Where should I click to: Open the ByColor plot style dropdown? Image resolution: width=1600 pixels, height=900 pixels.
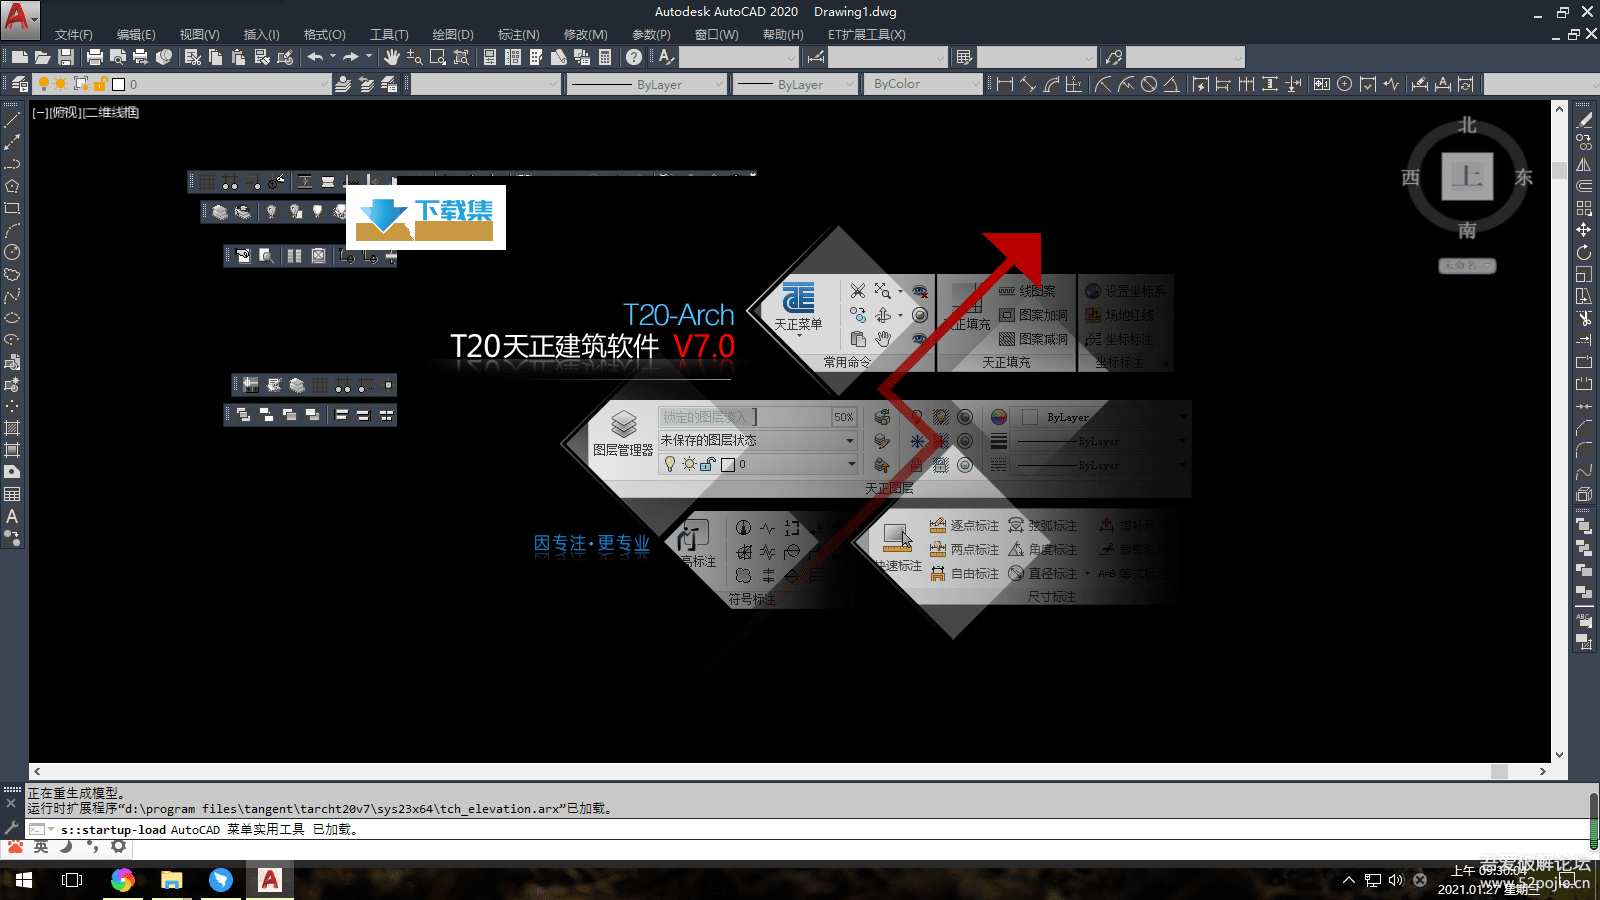[923, 84]
